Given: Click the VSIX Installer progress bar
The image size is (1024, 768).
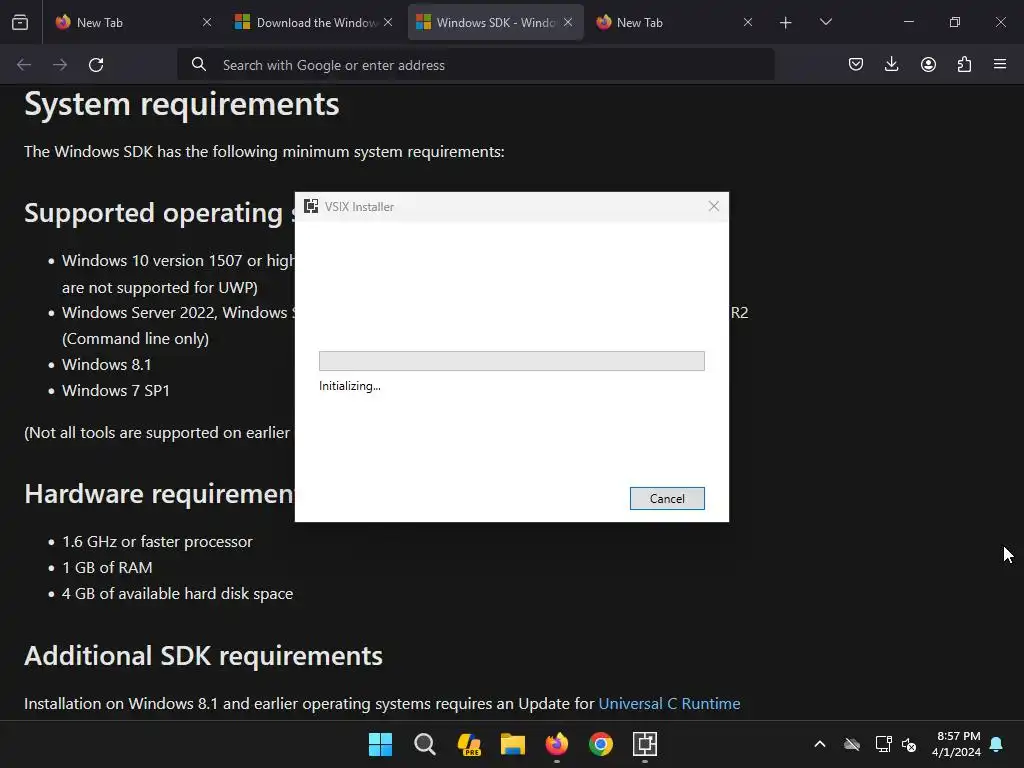Looking at the screenshot, I should [x=511, y=361].
